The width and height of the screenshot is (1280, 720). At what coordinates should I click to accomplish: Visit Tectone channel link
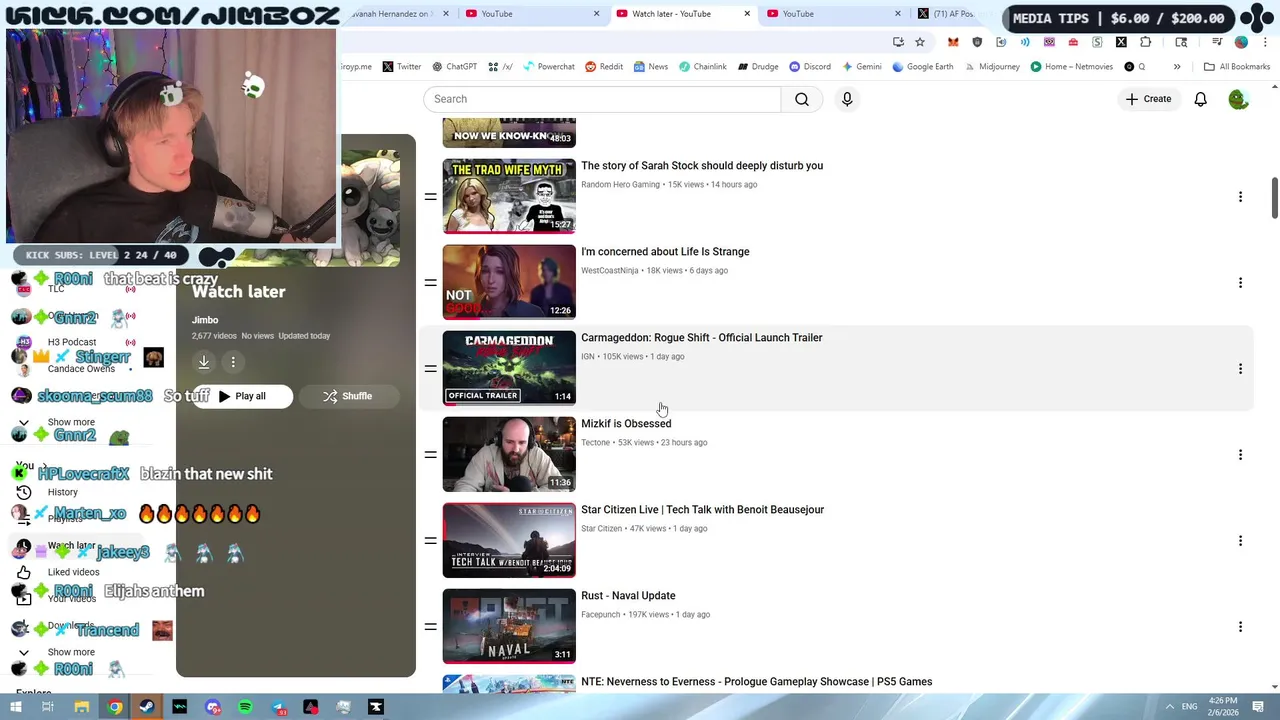click(595, 443)
